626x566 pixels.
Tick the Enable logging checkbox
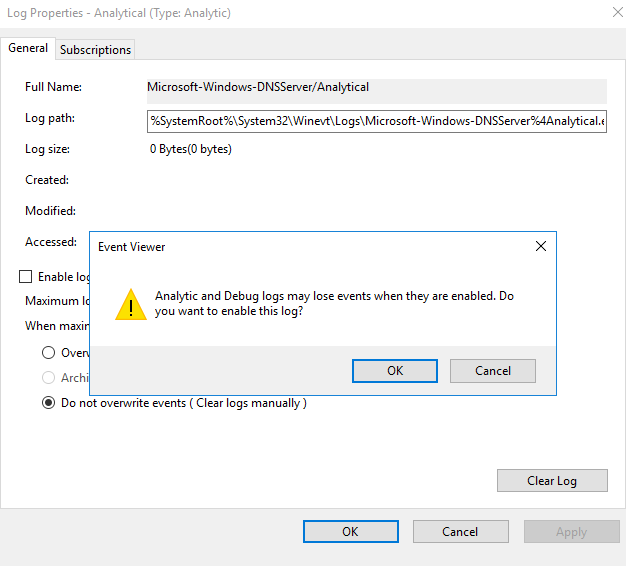(26, 276)
